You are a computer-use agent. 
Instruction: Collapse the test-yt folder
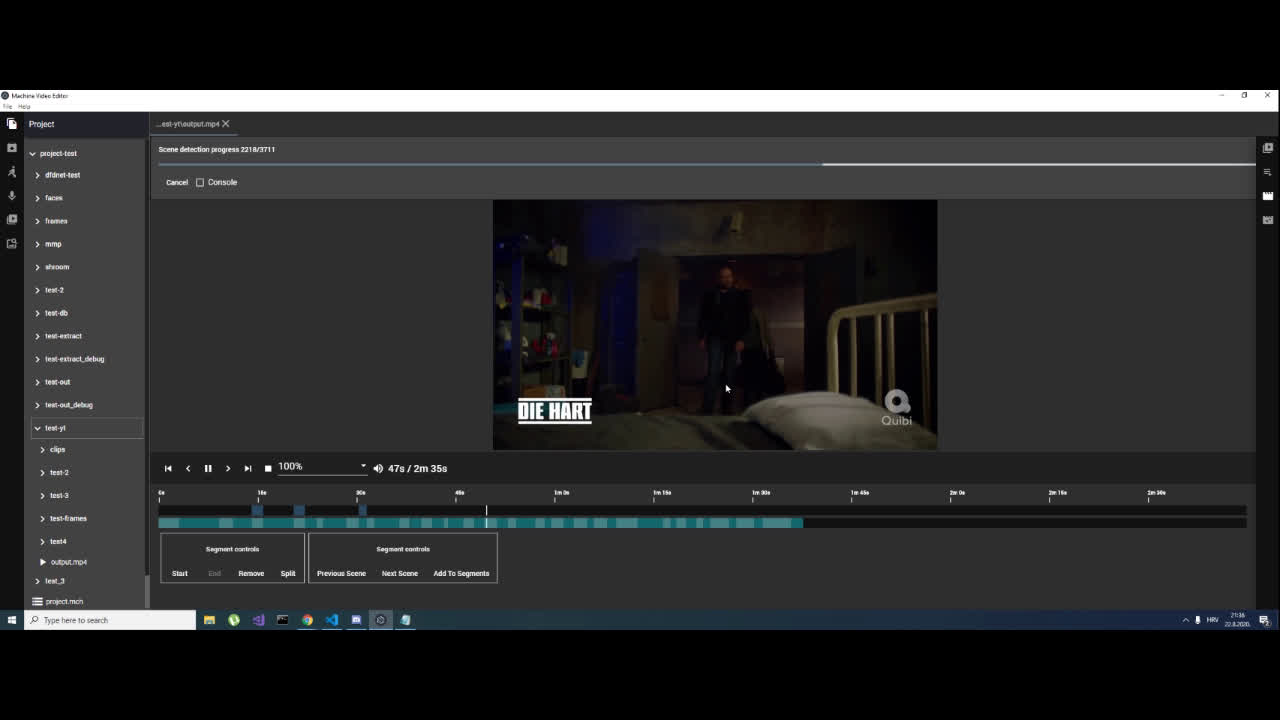[x=37, y=427]
